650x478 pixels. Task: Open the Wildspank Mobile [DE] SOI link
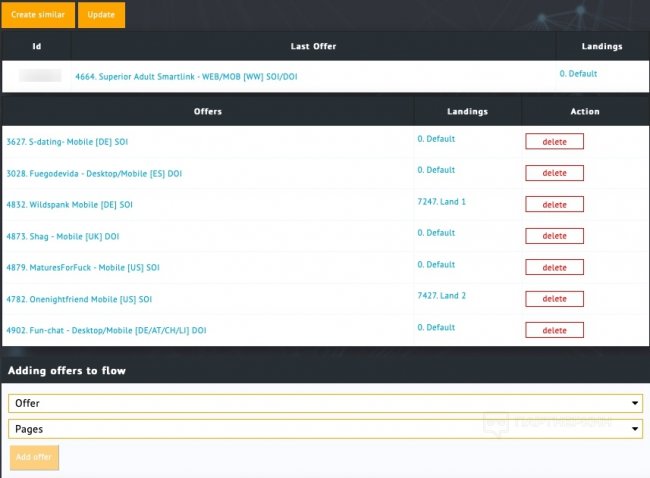point(69,205)
